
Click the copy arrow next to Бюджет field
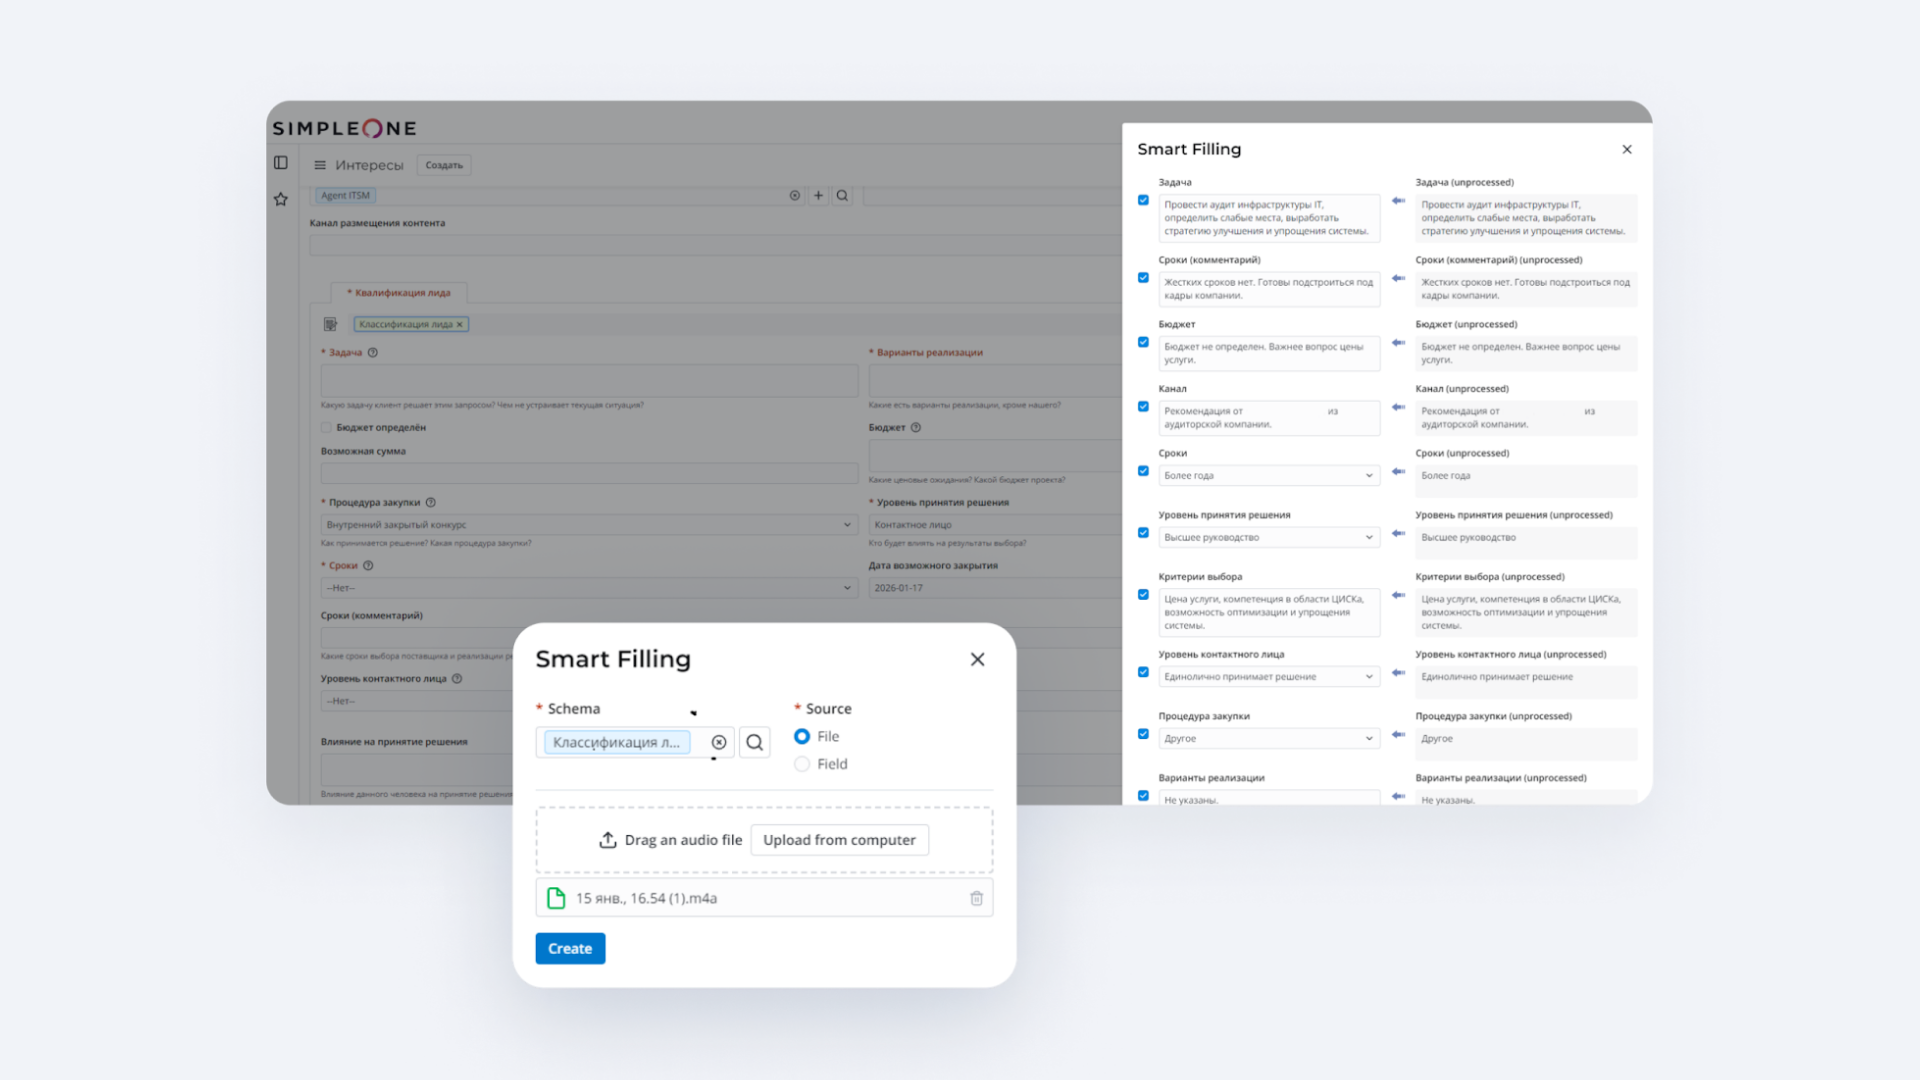(x=1398, y=343)
